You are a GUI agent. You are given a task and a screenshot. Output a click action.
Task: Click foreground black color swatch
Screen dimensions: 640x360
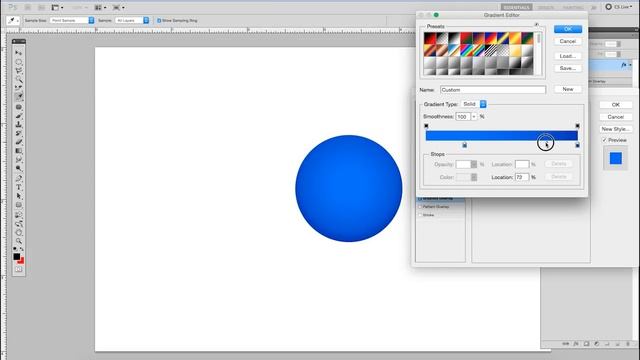pos(16,256)
